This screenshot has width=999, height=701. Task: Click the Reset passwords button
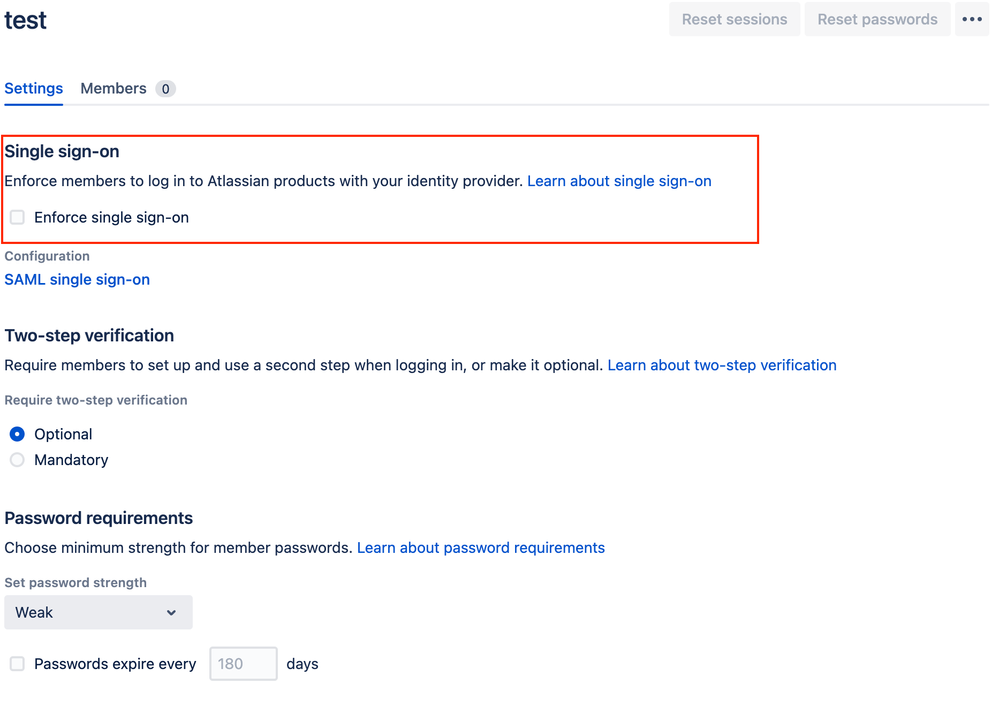[x=877, y=19]
